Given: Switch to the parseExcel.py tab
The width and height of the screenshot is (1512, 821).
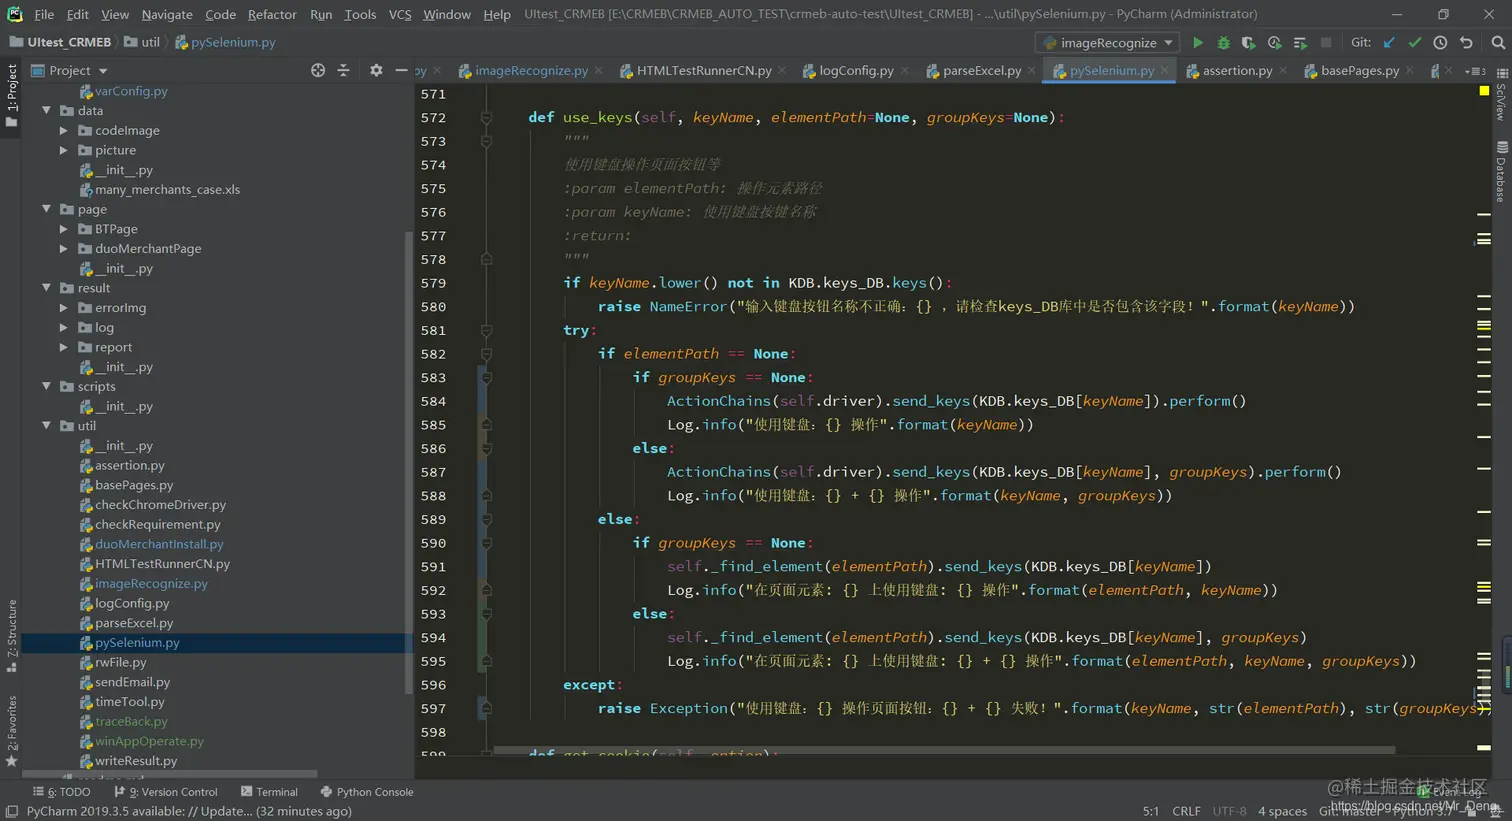Looking at the screenshot, I should tap(980, 71).
